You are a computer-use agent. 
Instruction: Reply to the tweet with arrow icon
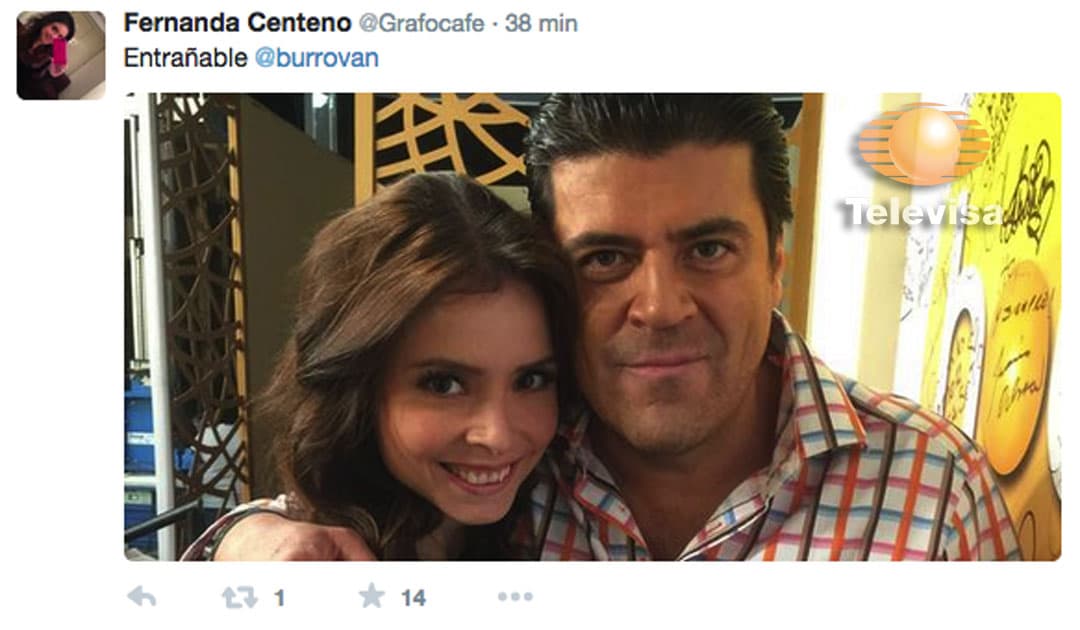143,596
